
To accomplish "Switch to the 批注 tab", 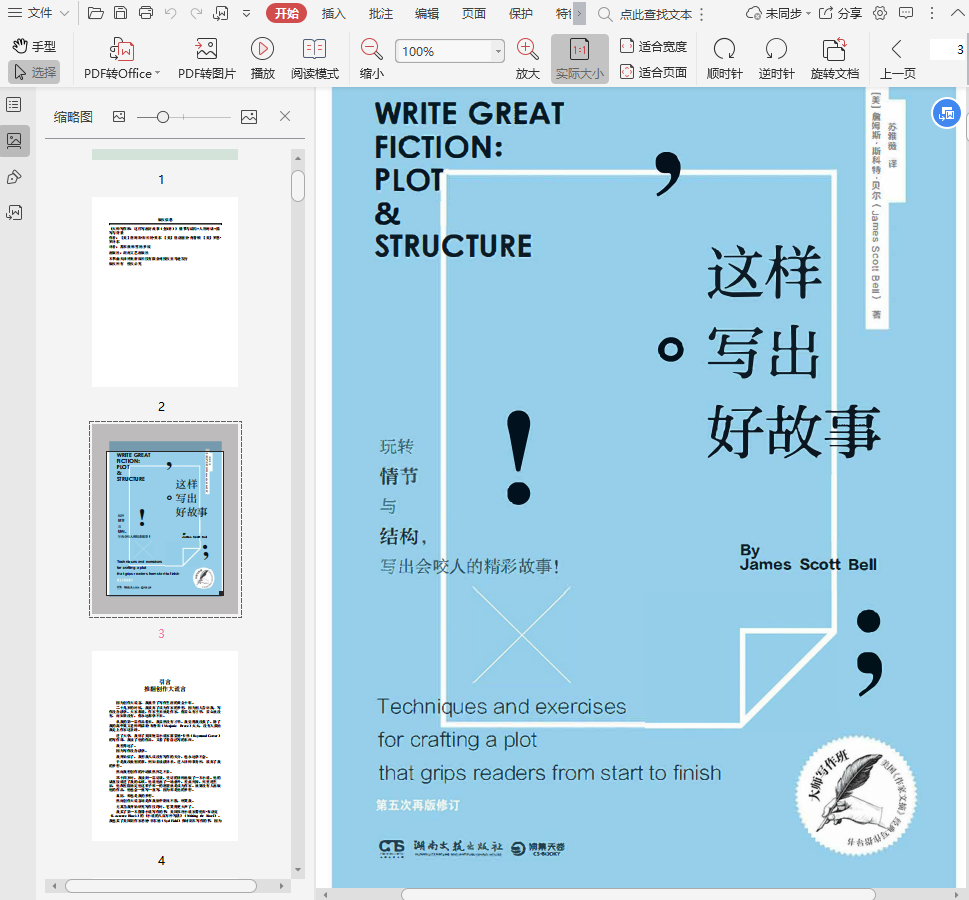I will pos(381,13).
